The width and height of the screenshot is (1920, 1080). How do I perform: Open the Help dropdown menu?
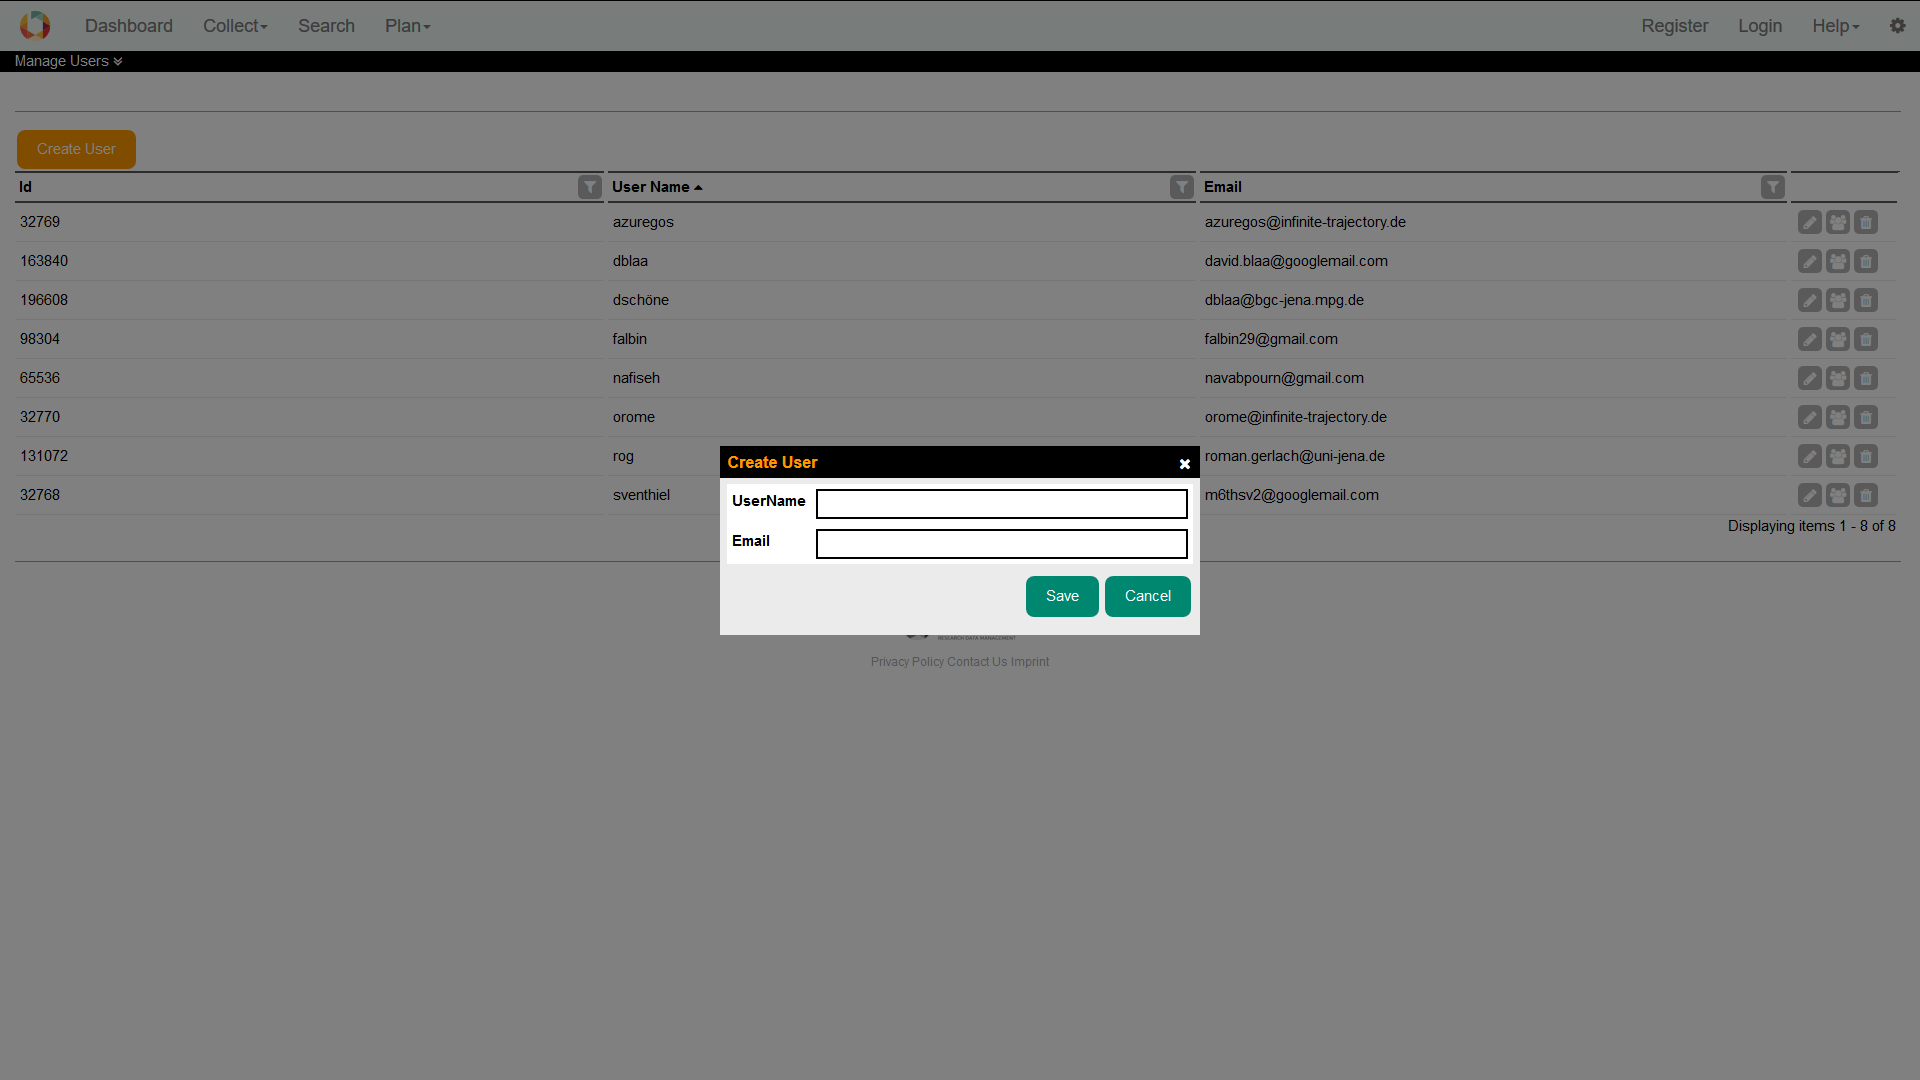pyautogui.click(x=1835, y=26)
